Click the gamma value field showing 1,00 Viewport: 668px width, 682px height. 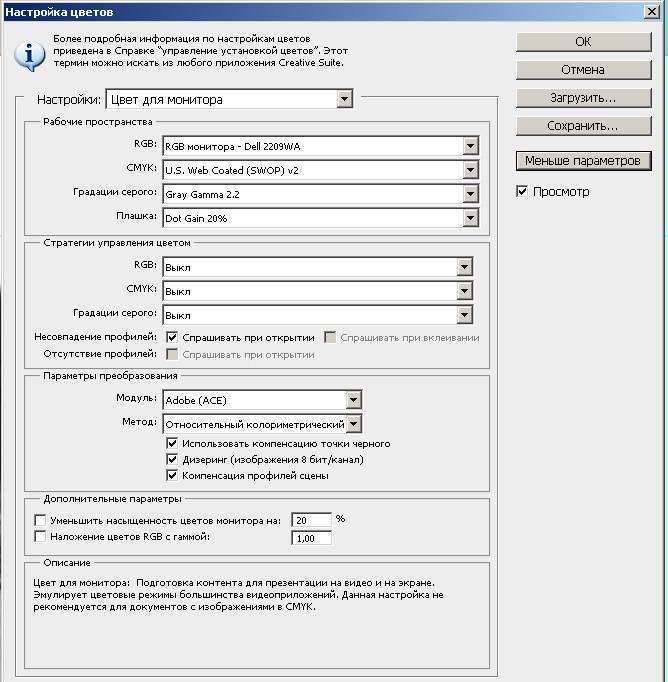(x=310, y=538)
